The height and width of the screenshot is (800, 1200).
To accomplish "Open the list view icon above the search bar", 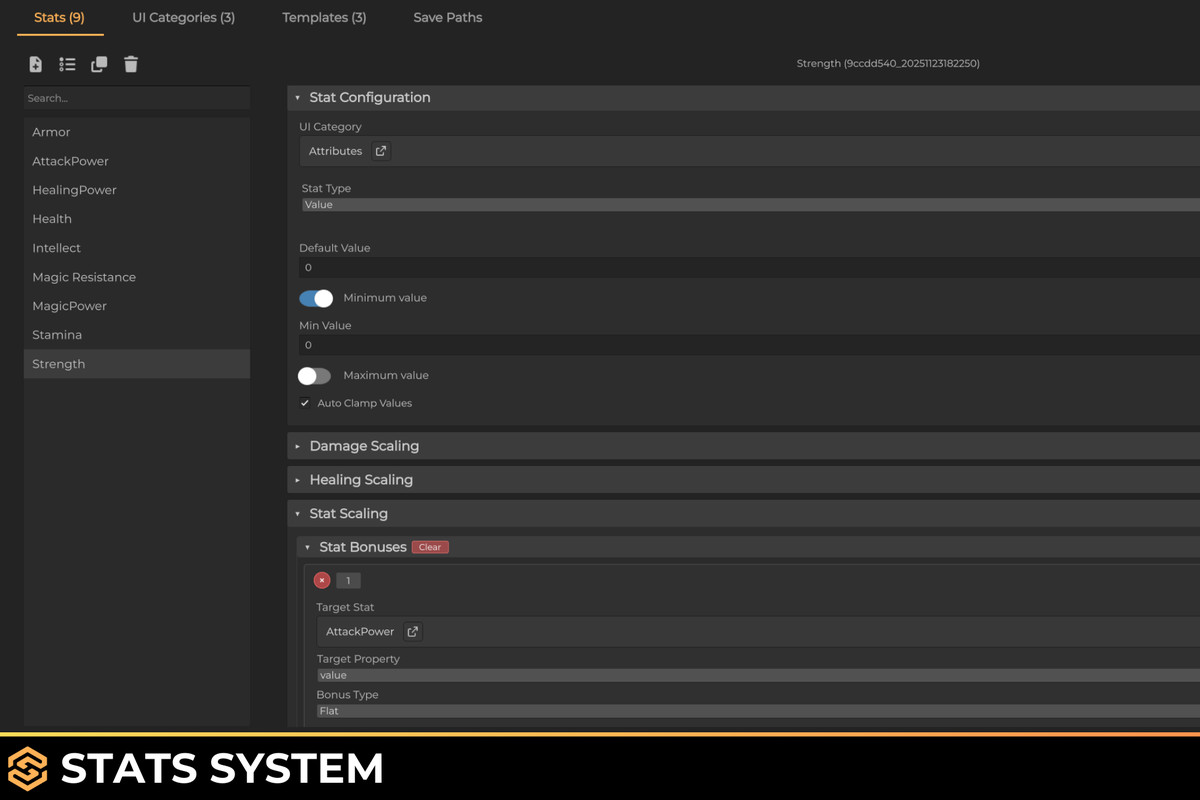I will point(67,63).
